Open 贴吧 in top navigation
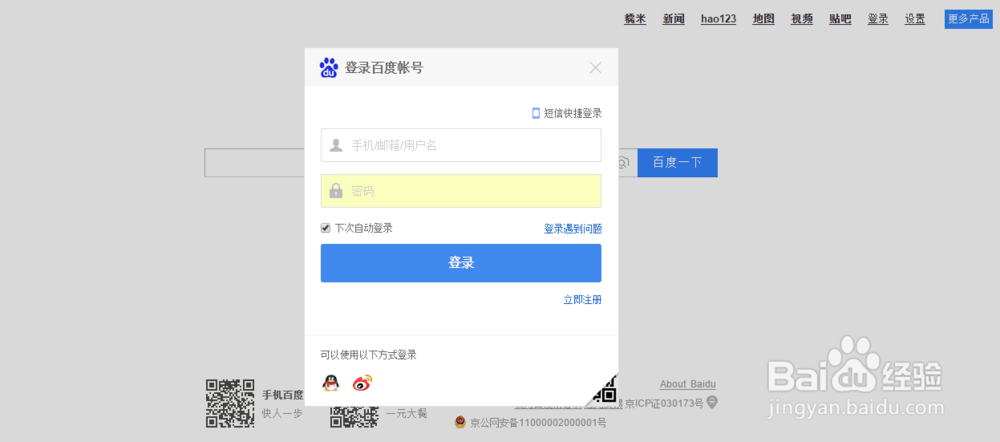 point(840,19)
